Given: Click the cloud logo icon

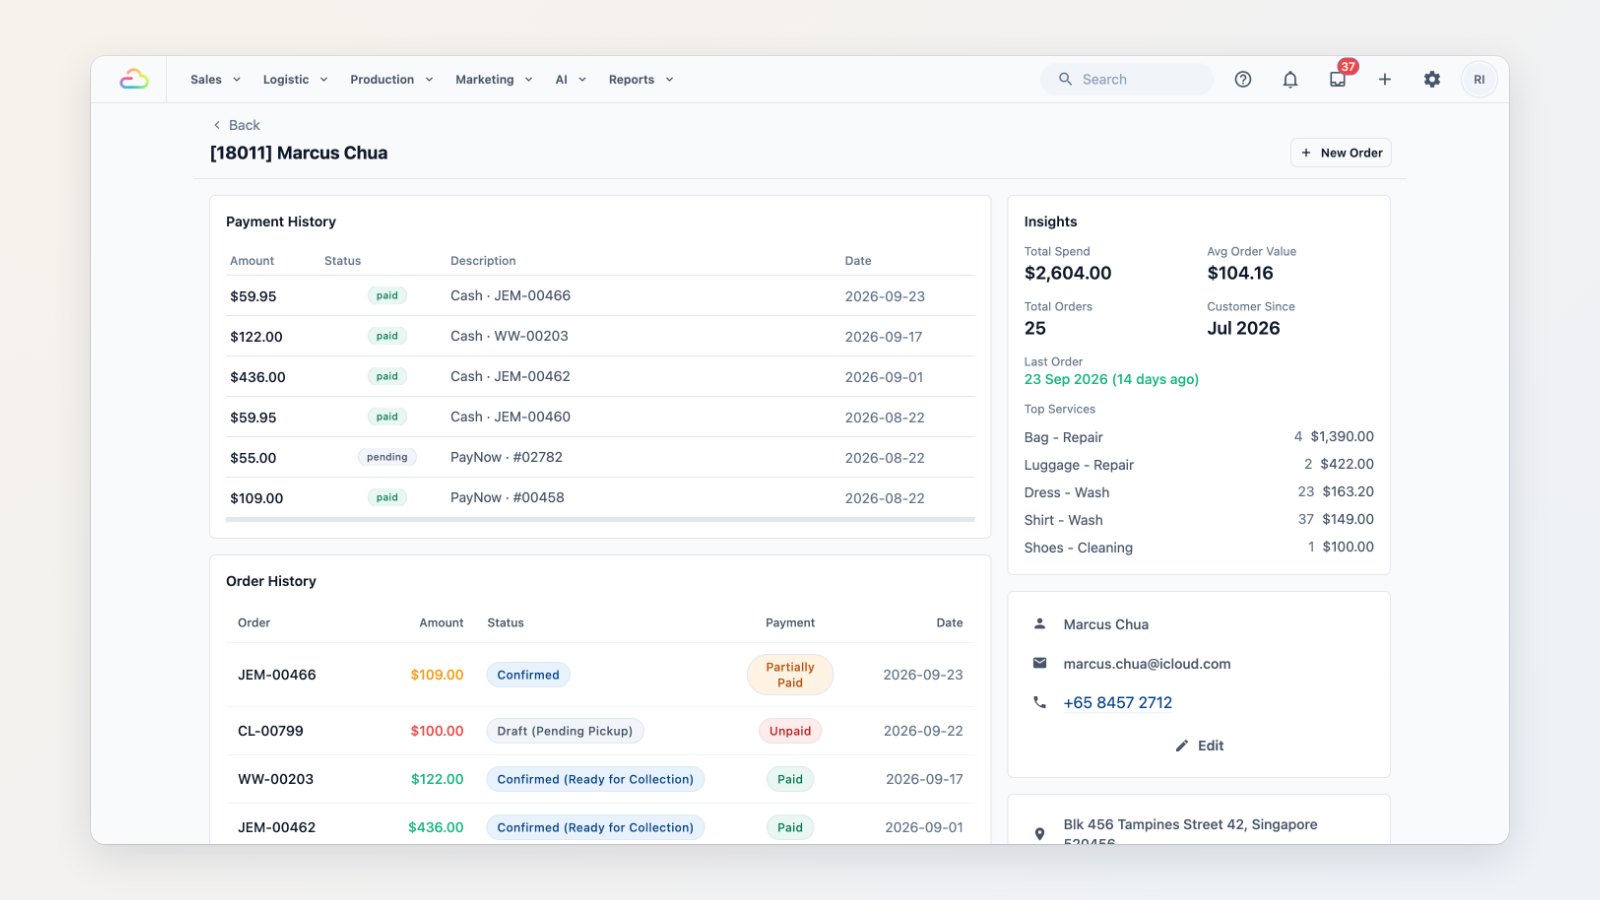Looking at the screenshot, I should point(134,79).
